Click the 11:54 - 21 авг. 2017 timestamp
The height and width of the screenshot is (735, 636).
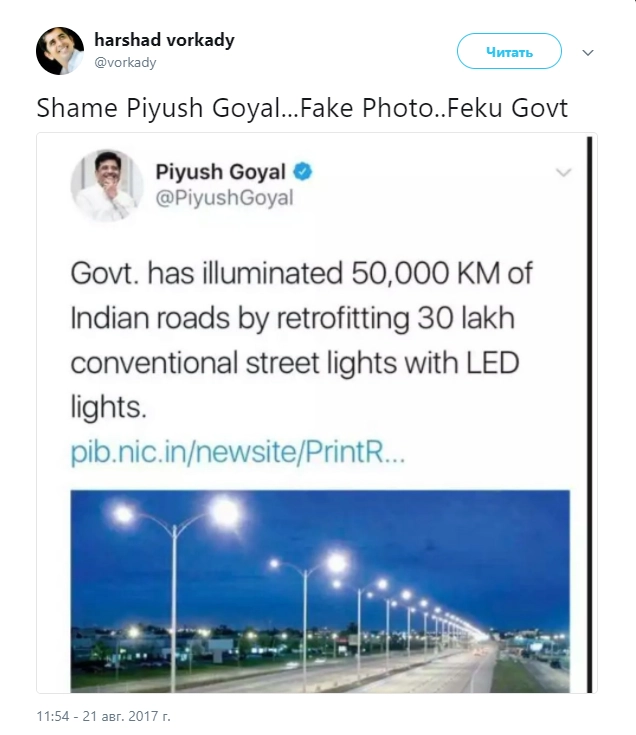pos(103,717)
